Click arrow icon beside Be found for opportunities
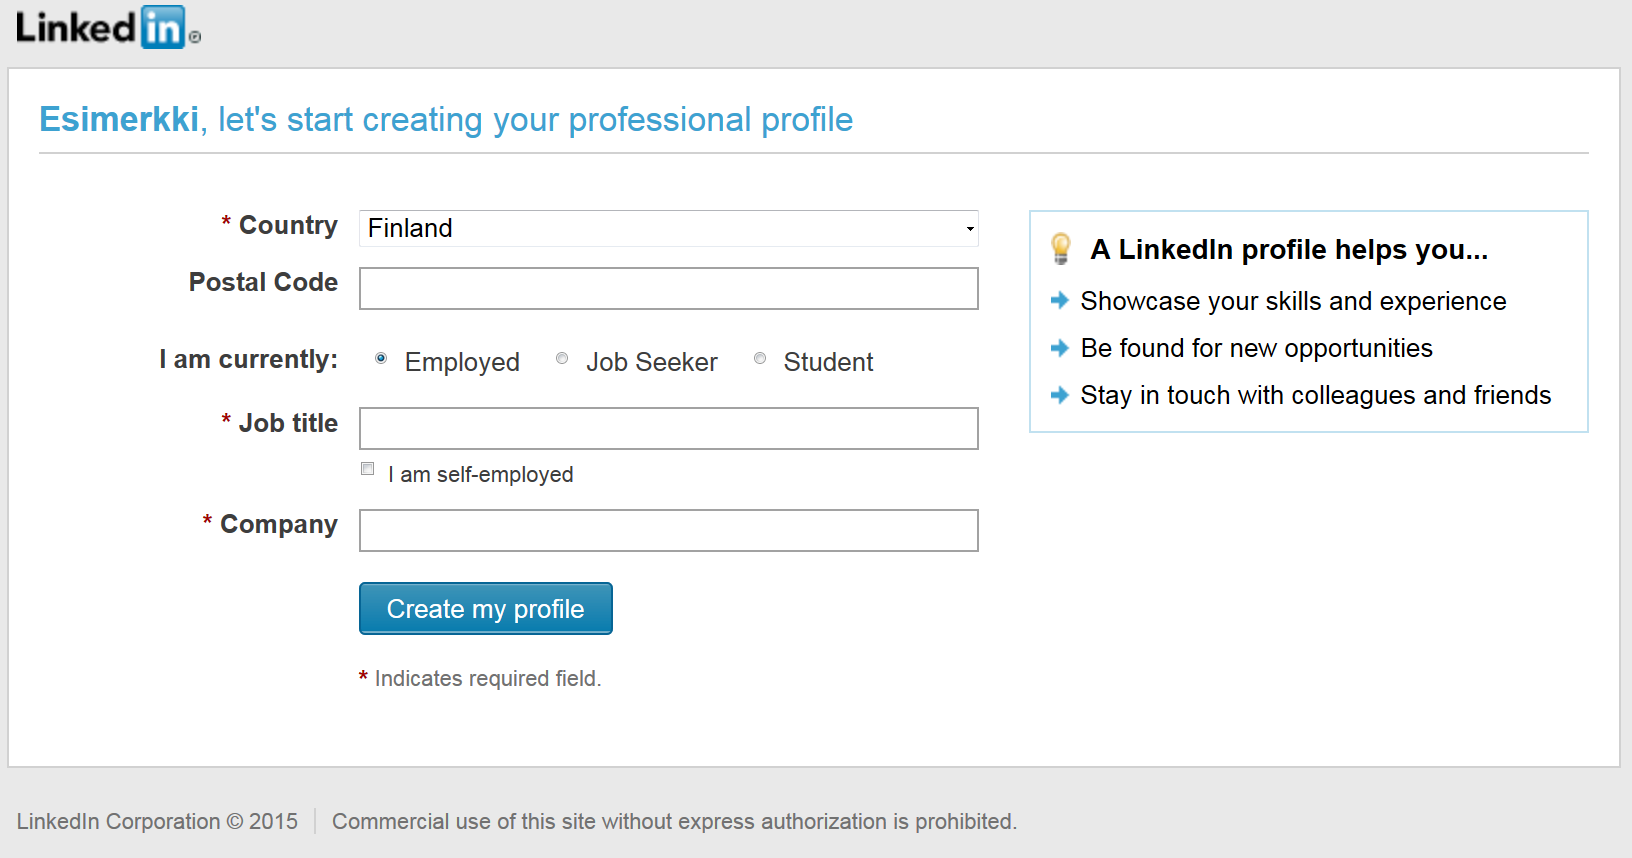This screenshot has width=1632, height=858. click(1060, 347)
